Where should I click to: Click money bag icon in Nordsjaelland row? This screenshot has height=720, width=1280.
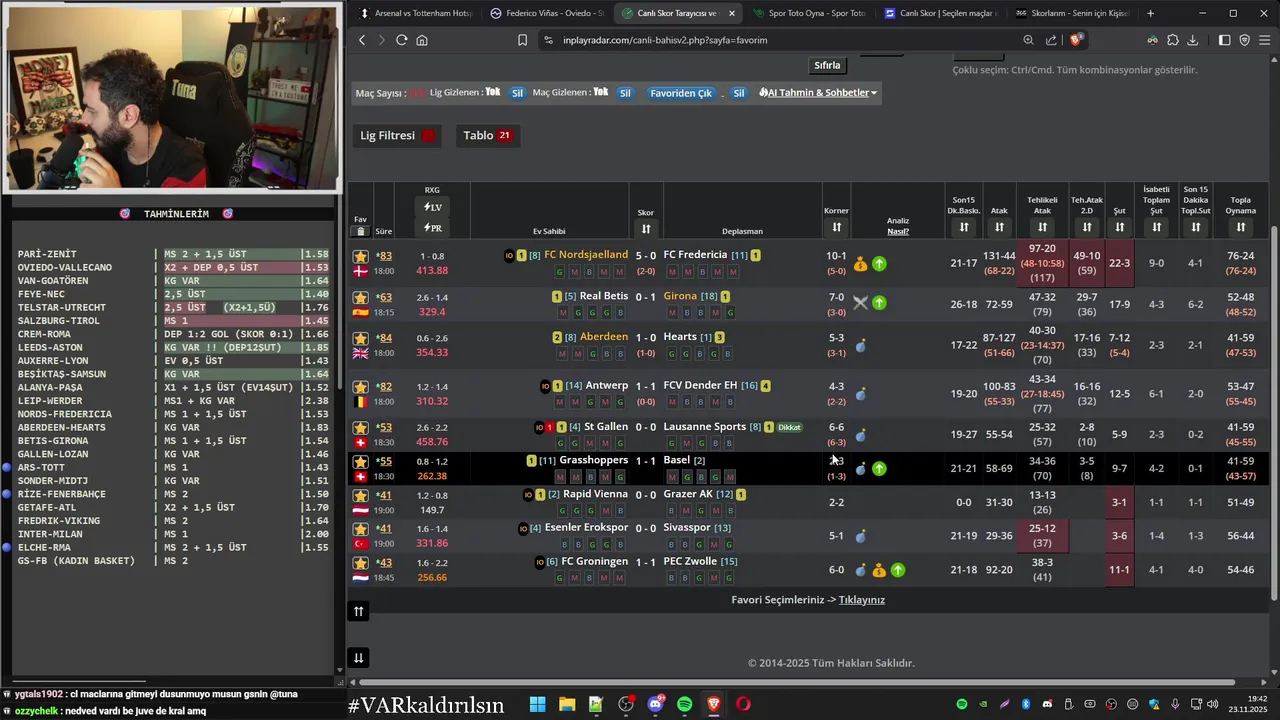[x=860, y=264]
